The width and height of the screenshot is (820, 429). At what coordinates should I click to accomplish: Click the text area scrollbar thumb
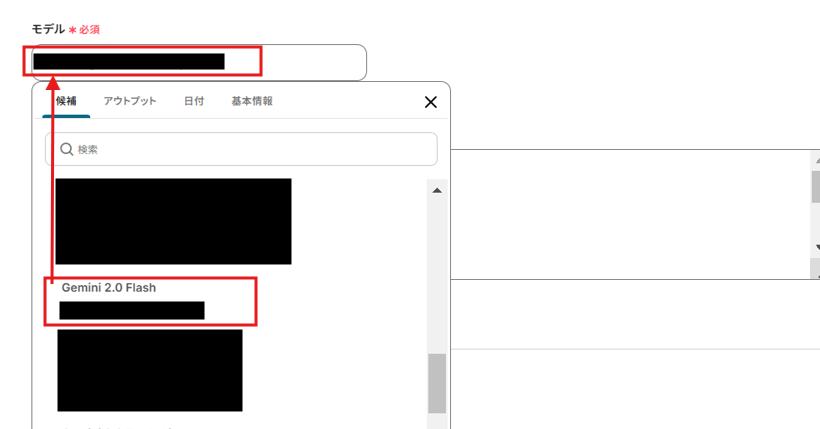[x=816, y=186]
